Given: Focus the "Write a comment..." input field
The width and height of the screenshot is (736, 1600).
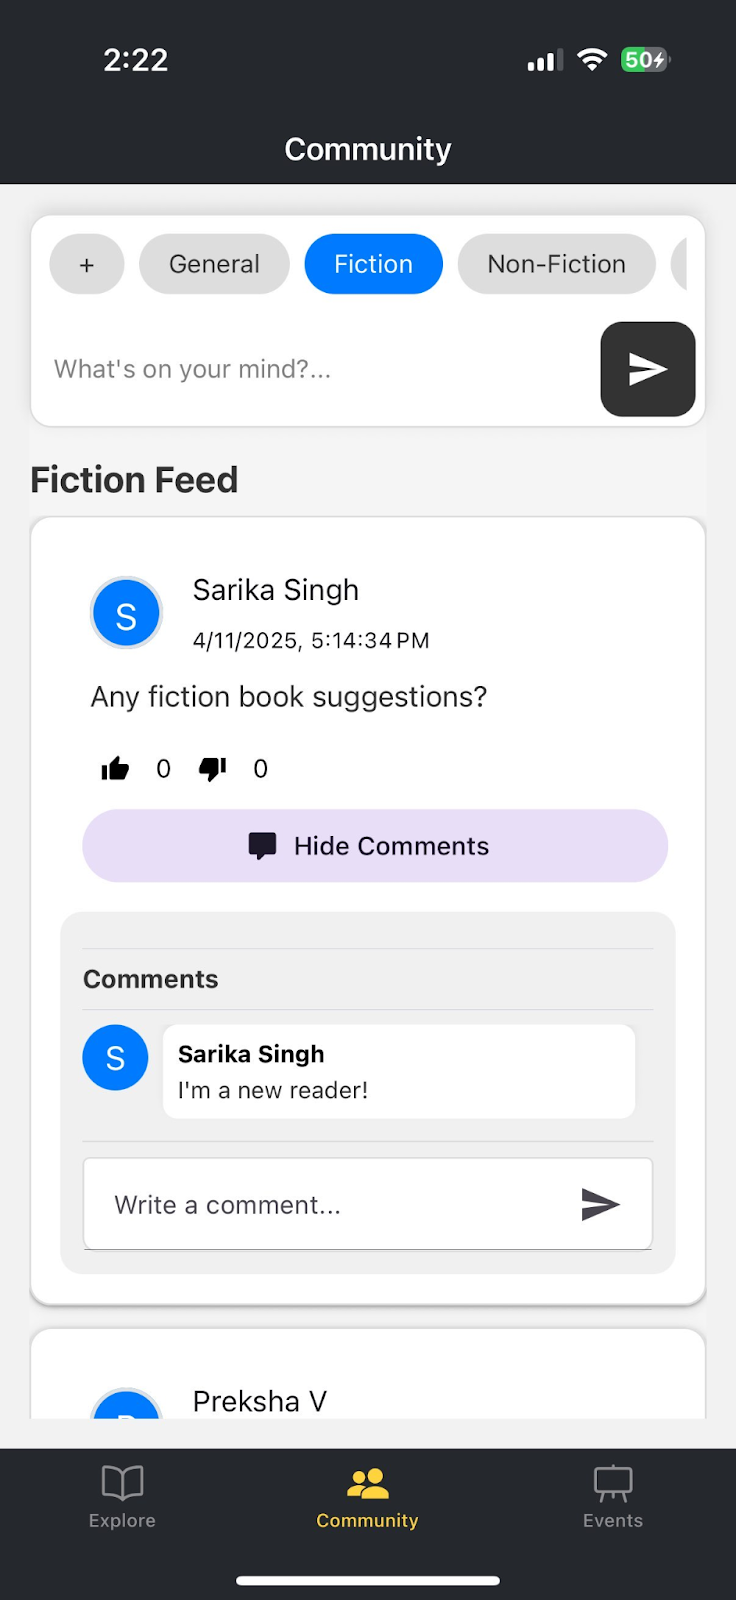Looking at the screenshot, I should click(x=330, y=1204).
